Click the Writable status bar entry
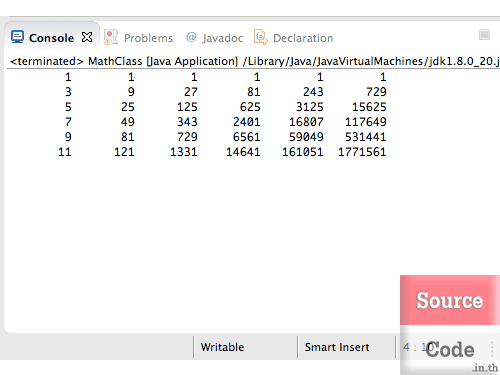Viewport: 500px width, 375px height. (x=222, y=347)
